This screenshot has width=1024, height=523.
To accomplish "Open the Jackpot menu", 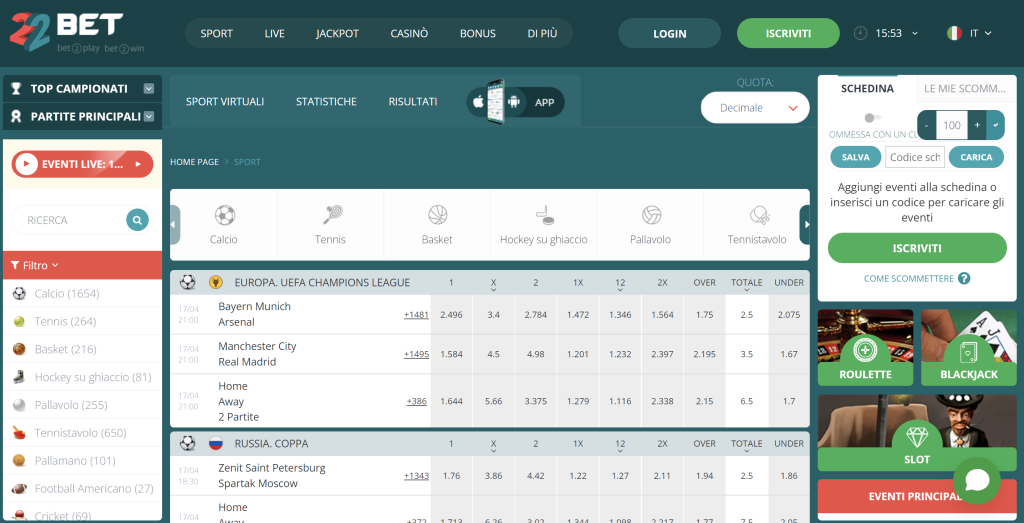I will (x=338, y=33).
